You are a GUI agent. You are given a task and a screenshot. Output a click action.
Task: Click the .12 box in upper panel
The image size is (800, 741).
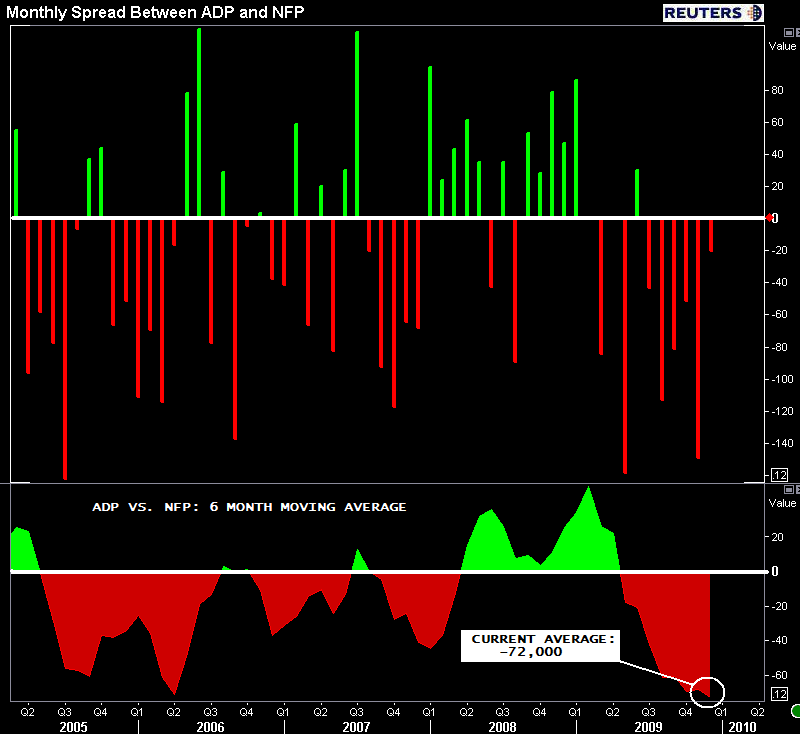point(779,474)
